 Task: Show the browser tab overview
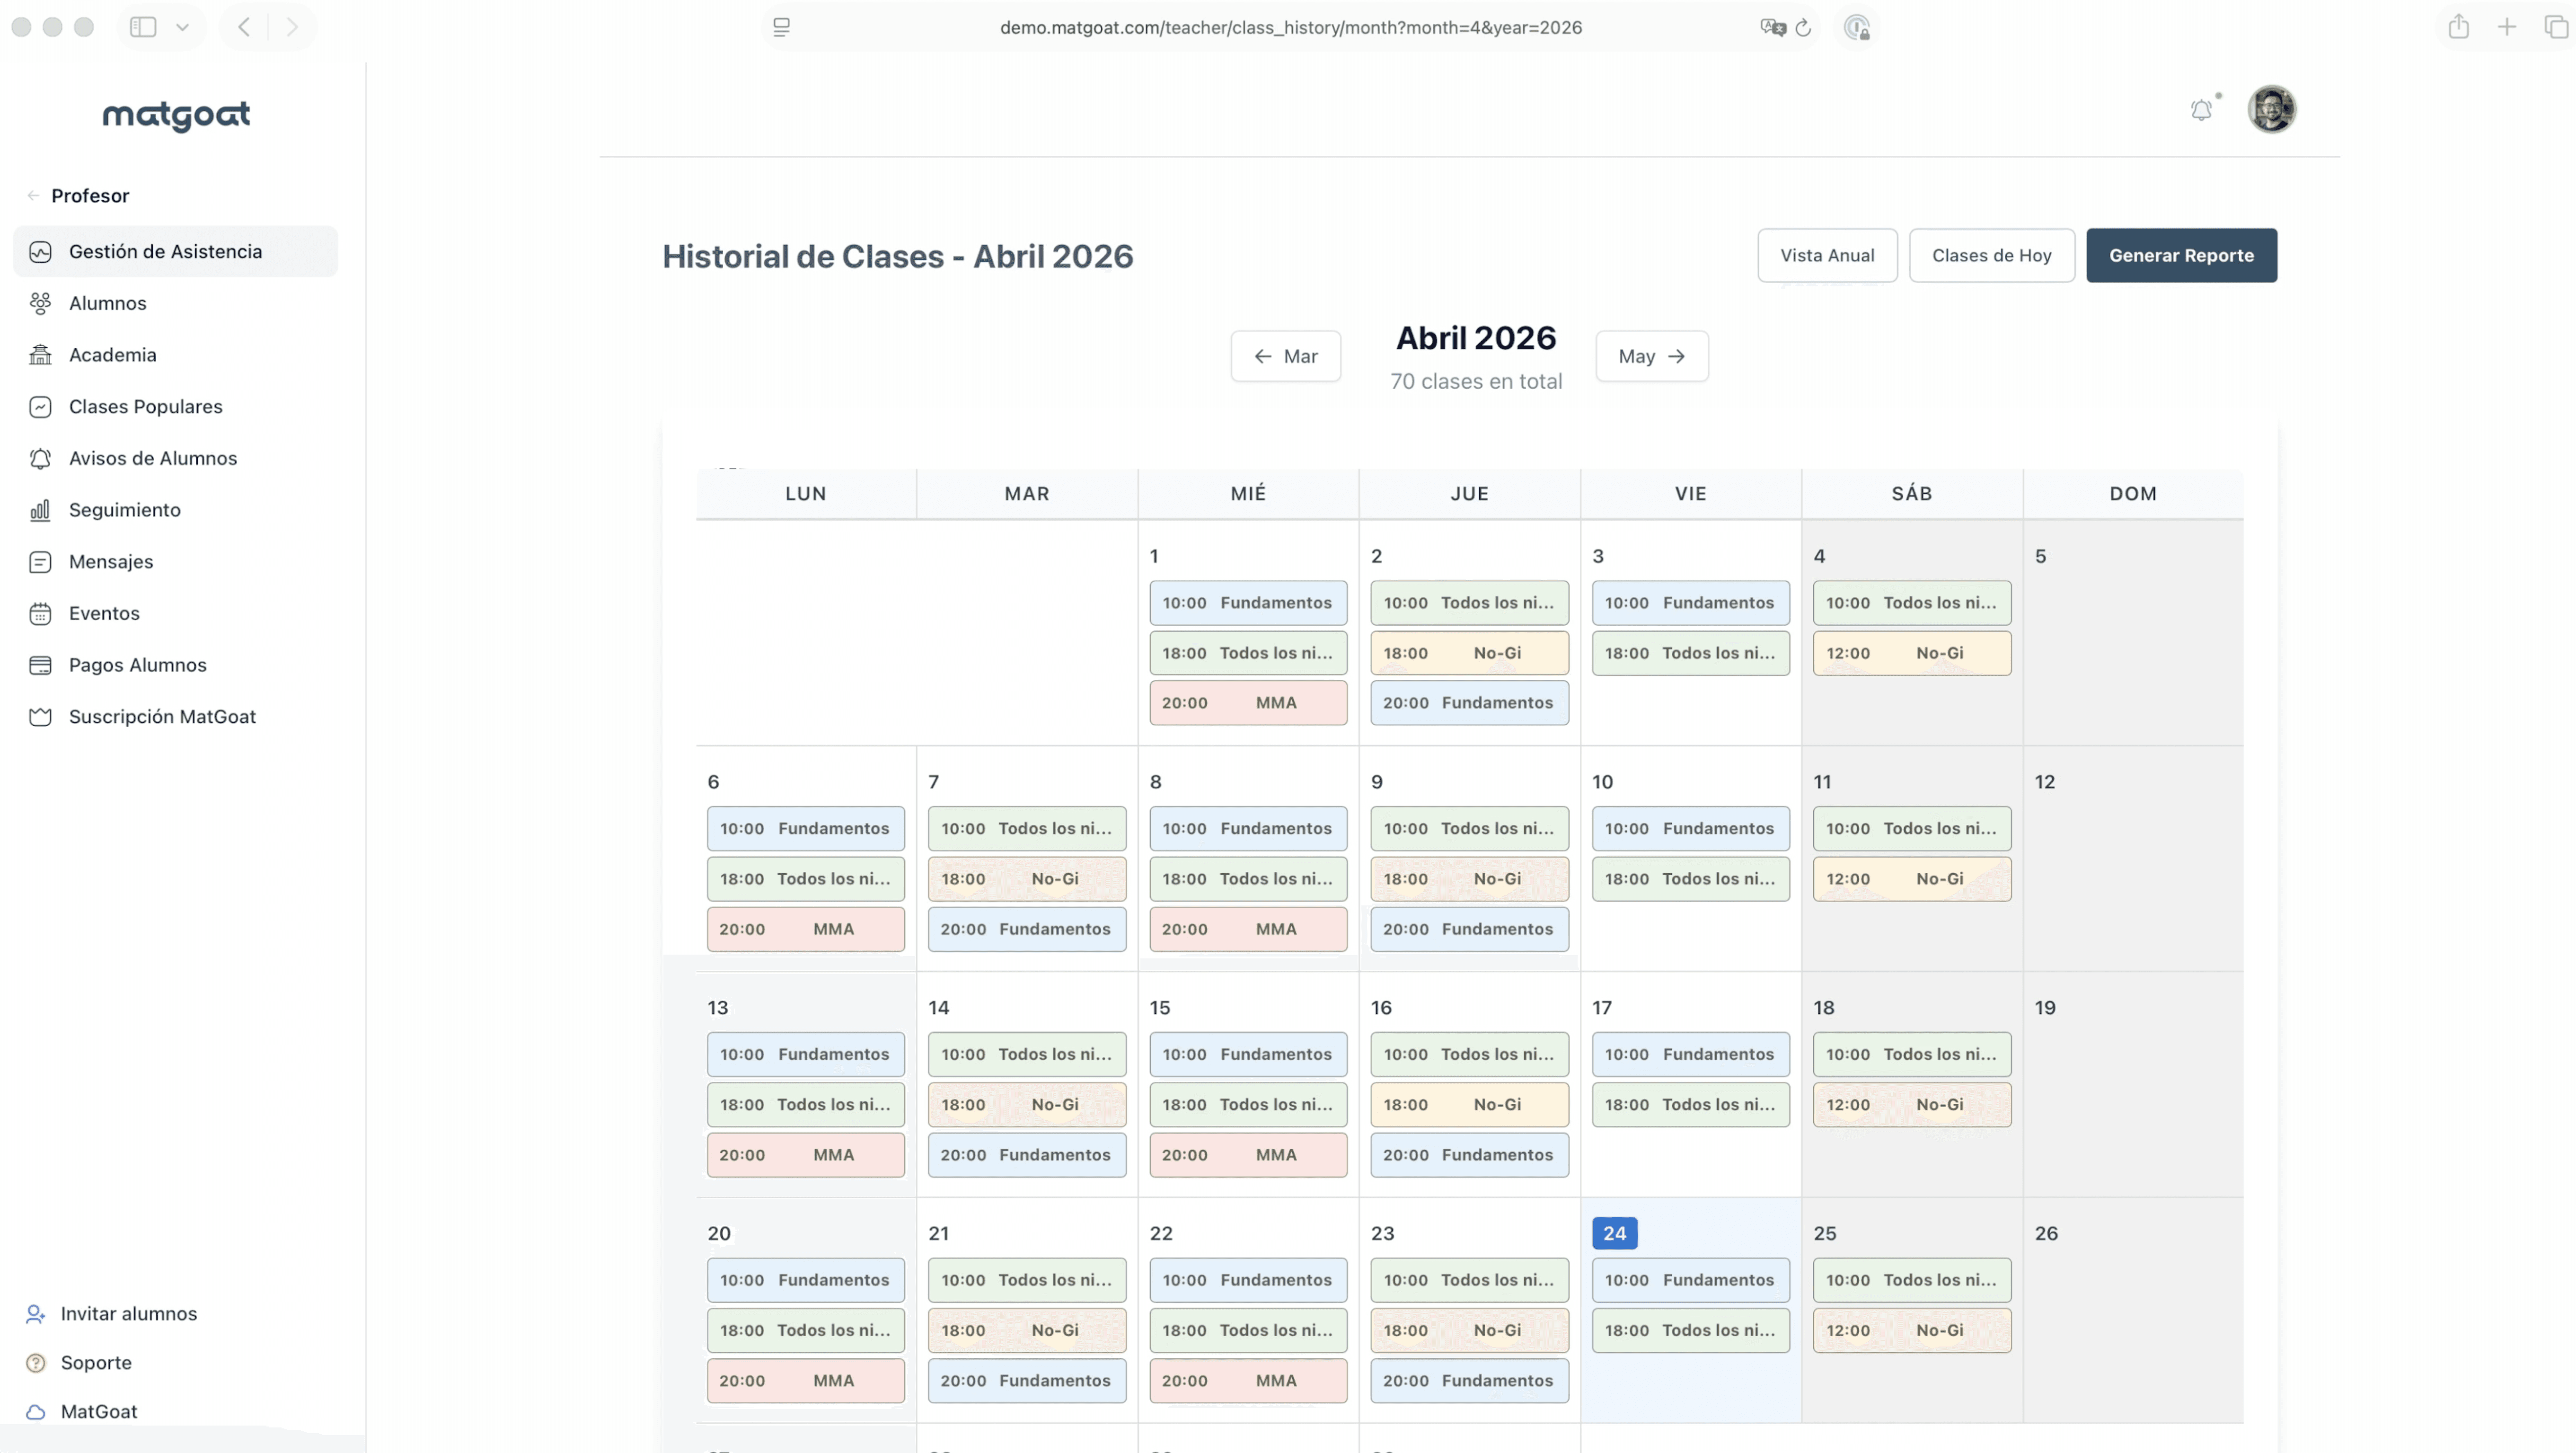(2556, 27)
